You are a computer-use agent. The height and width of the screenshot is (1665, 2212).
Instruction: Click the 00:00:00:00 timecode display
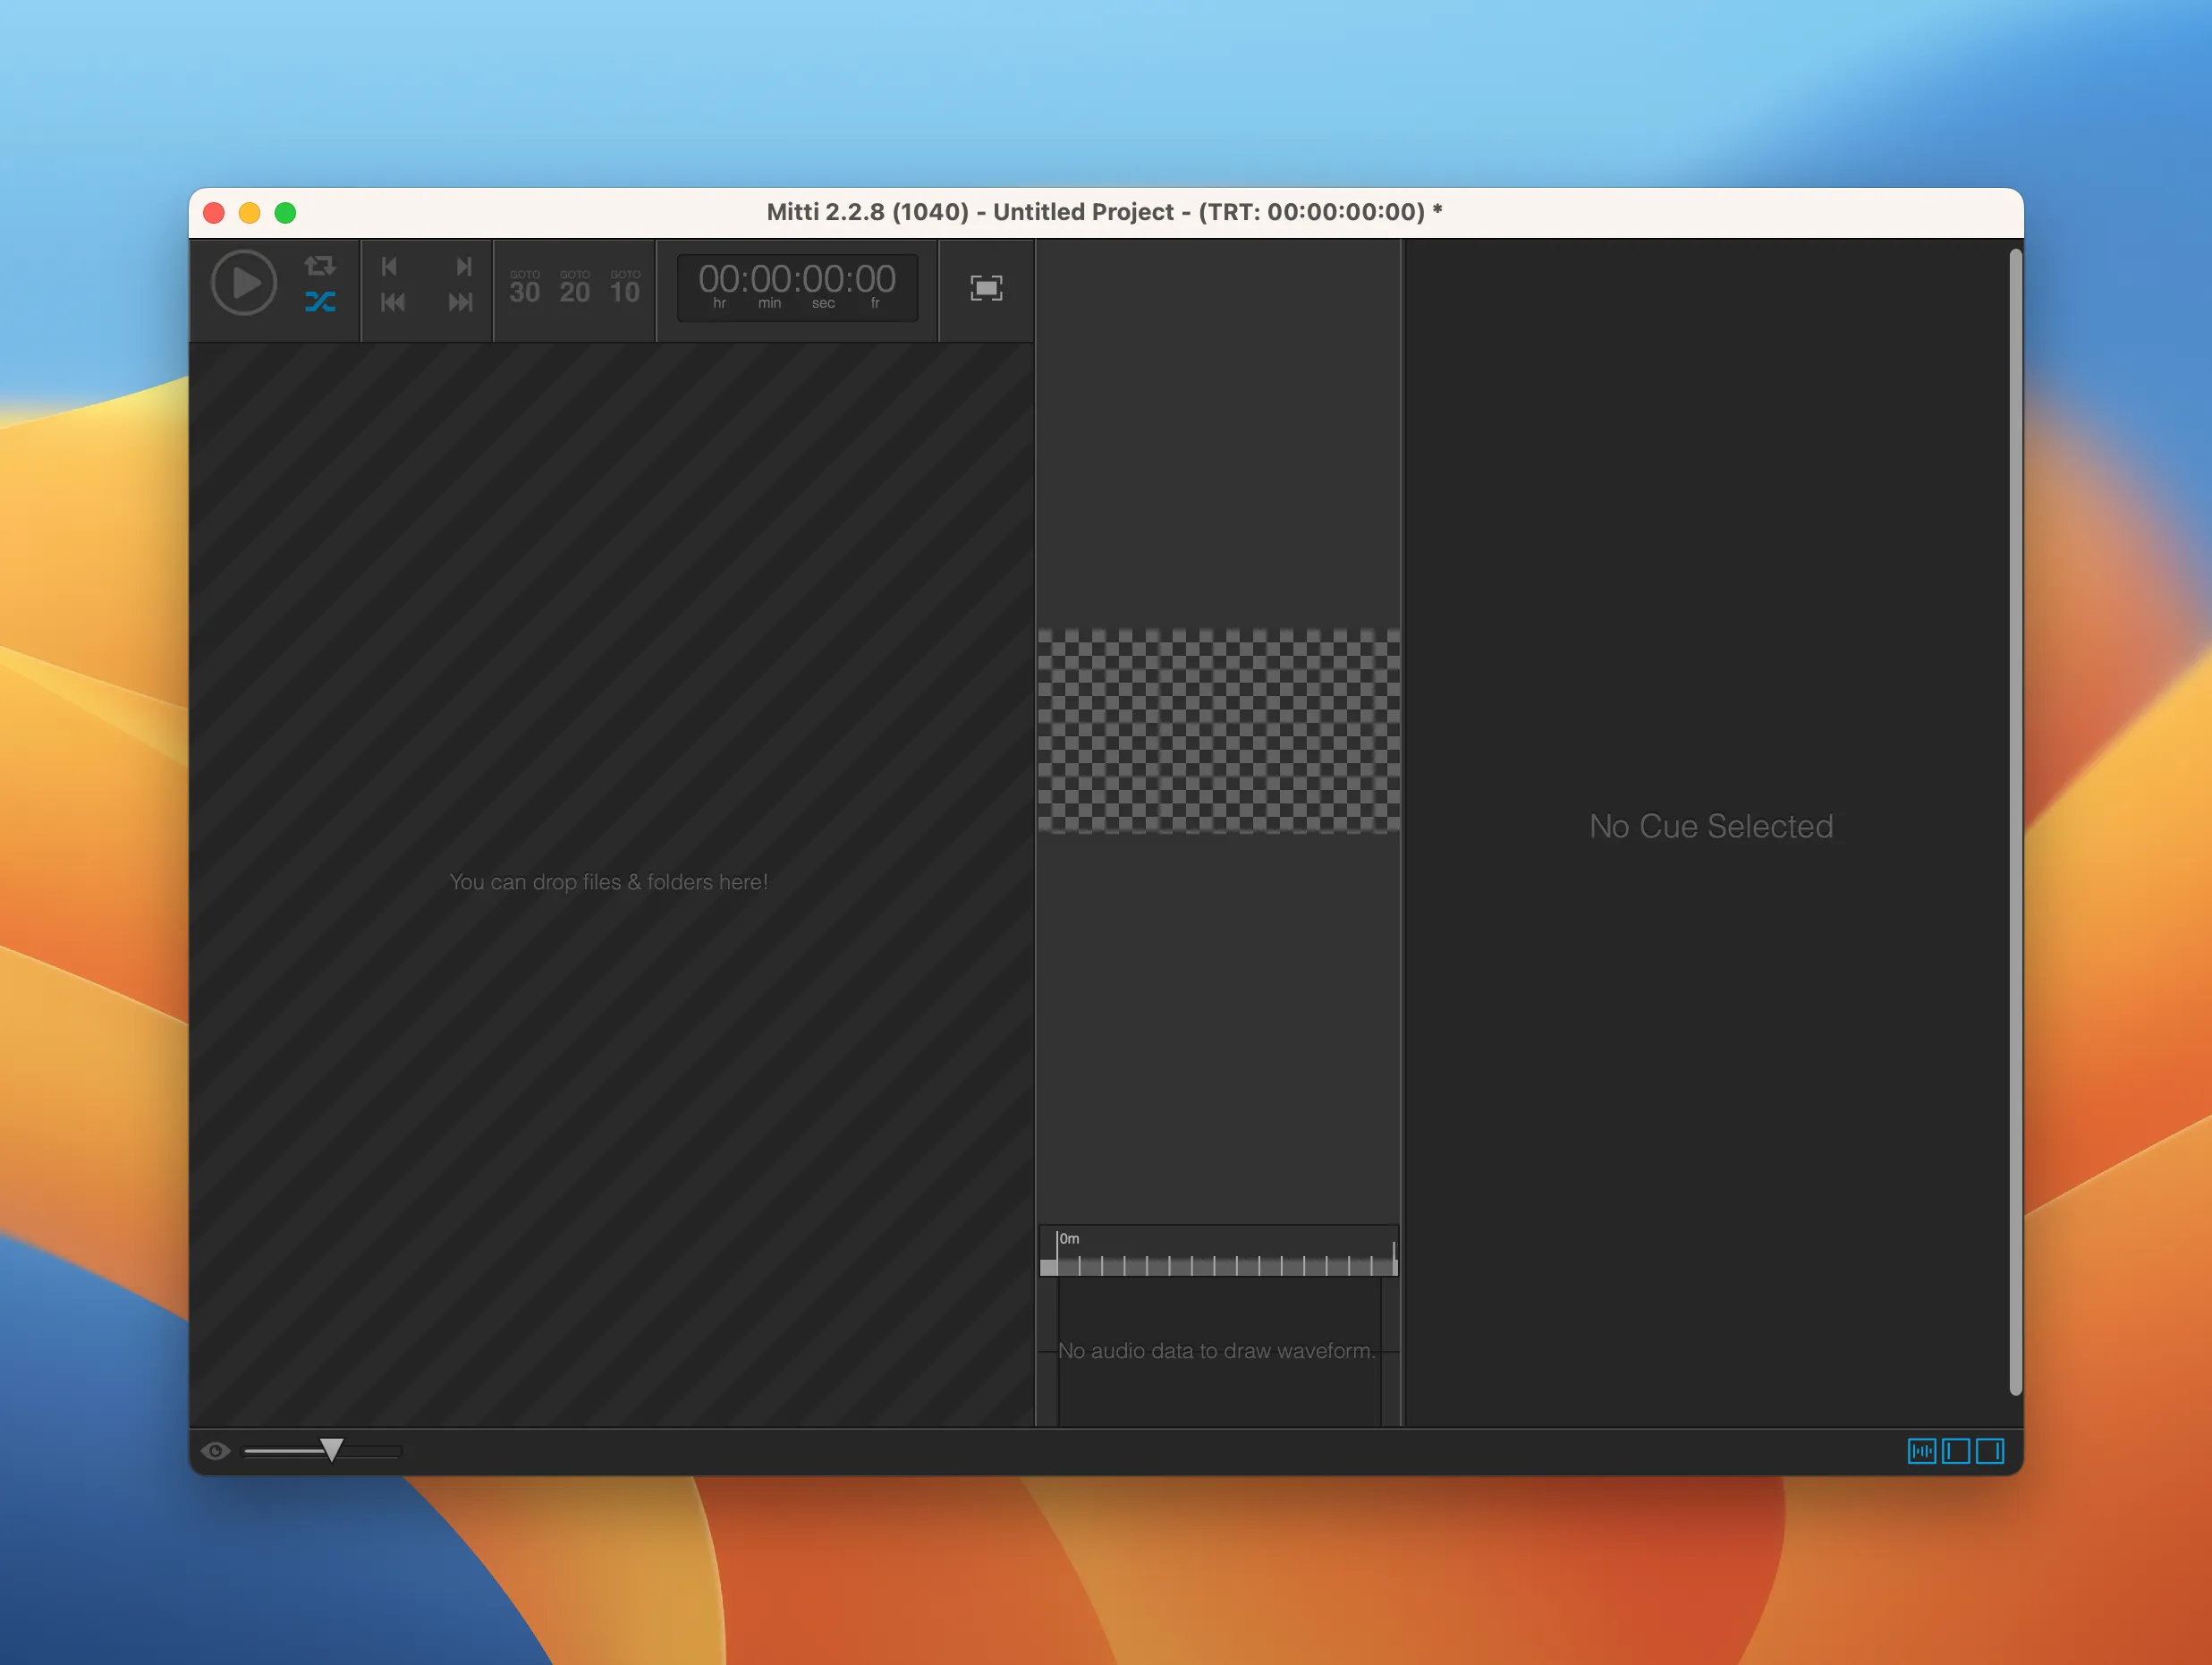(797, 287)
